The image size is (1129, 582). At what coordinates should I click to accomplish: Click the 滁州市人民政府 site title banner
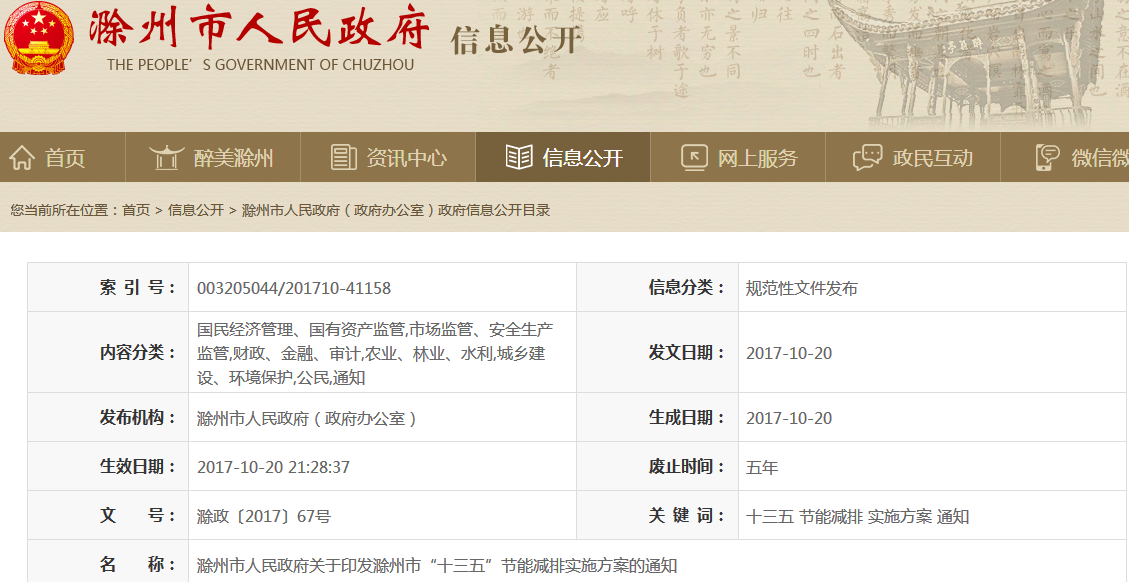click(260, 32)
